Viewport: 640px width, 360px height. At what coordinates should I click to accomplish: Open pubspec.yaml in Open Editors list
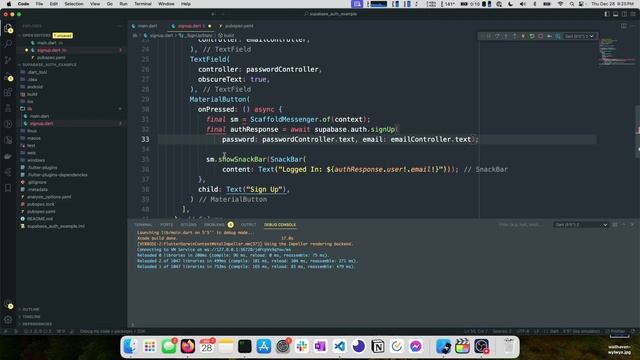(51, 58)
